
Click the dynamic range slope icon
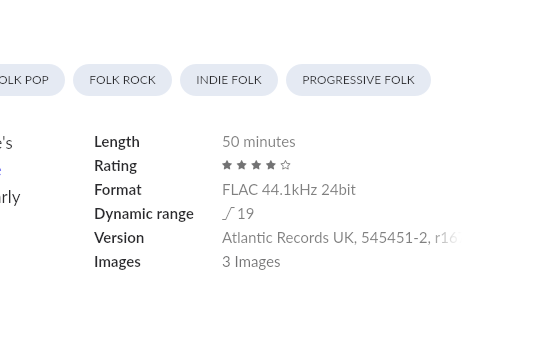click(x=228, y=214)
